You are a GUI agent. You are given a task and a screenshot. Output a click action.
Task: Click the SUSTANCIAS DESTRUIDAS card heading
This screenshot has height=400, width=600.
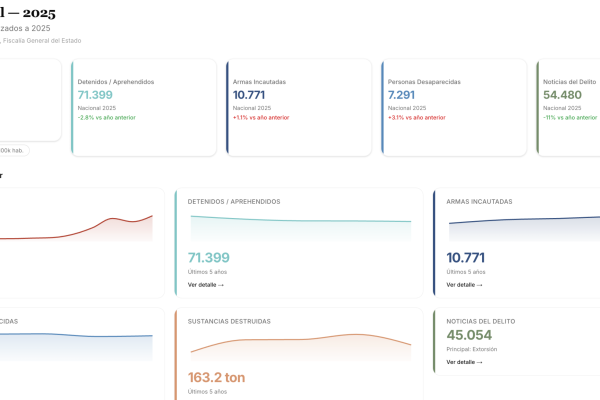(229, 322)
